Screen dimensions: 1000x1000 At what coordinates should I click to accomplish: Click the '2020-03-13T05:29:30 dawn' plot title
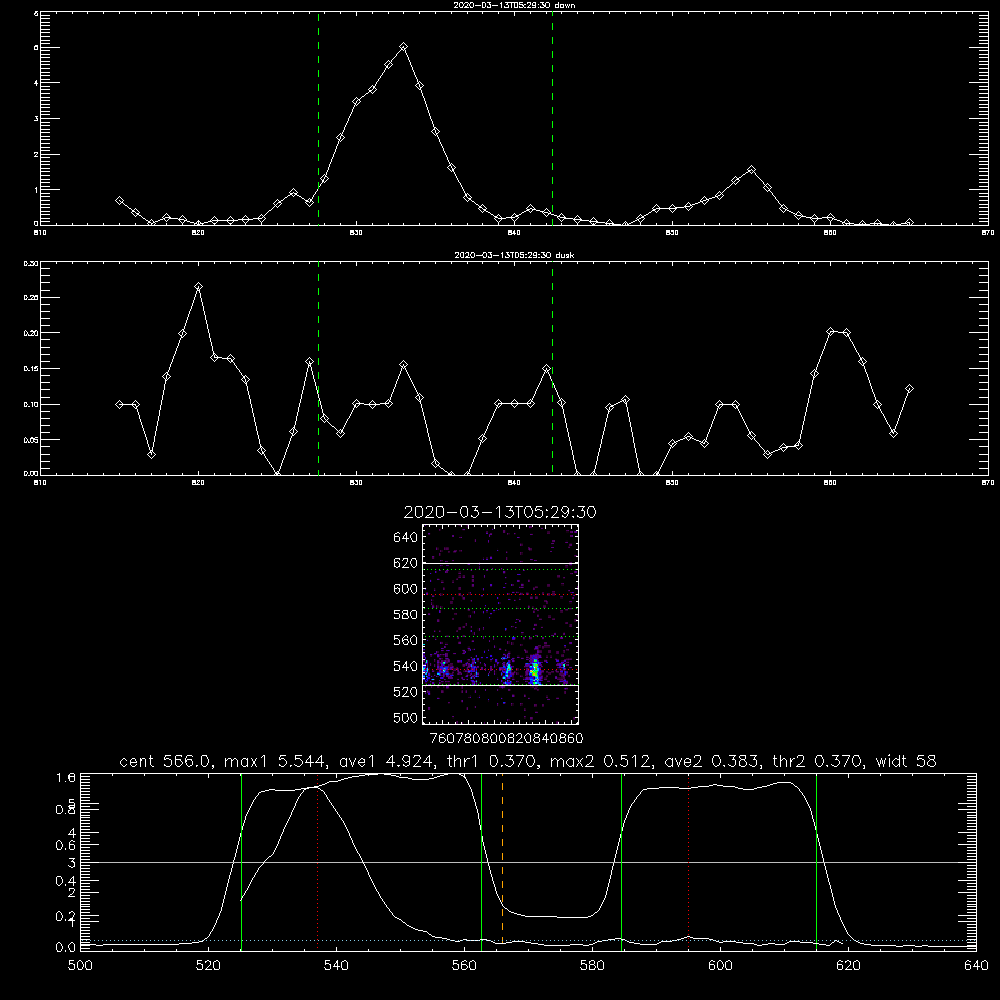tap(514, 5)
